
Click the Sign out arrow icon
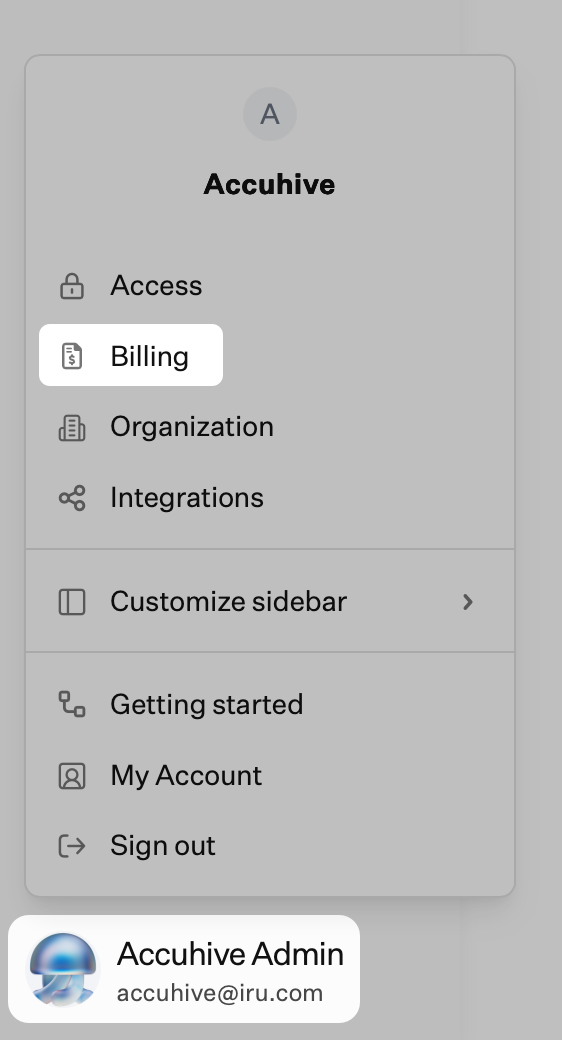click(72, 846)
